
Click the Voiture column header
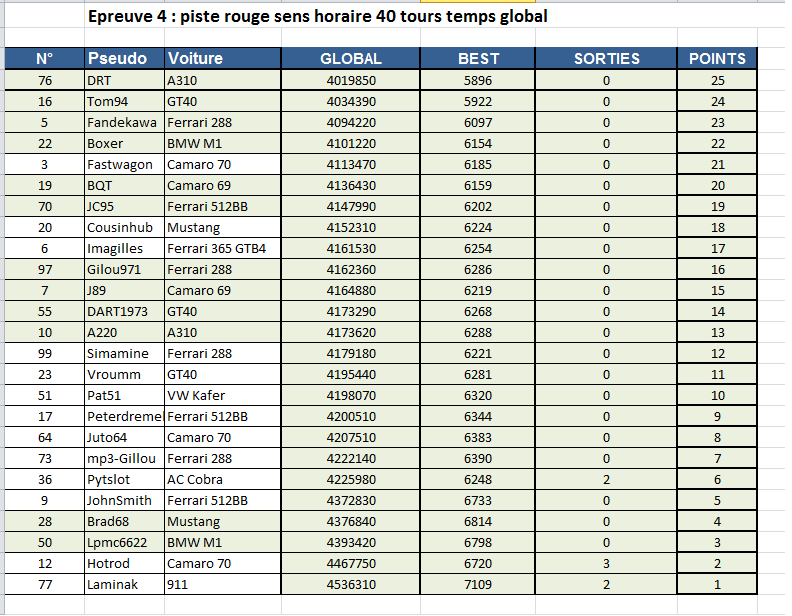[223, 59]
